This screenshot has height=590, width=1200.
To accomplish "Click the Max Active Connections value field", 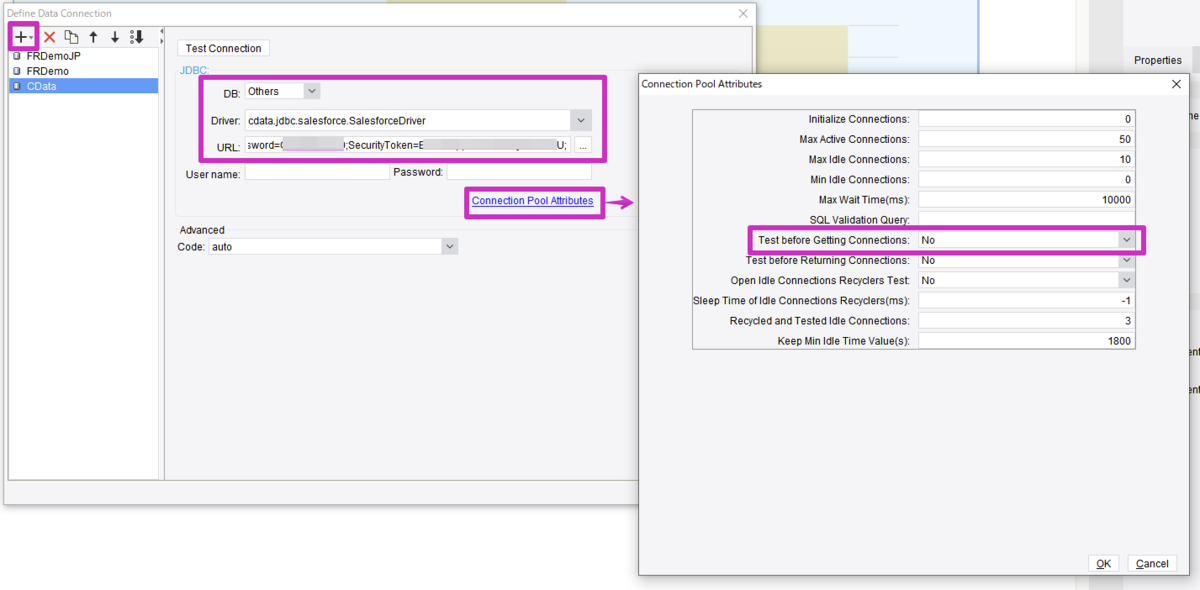I will tap(1027, 139).
